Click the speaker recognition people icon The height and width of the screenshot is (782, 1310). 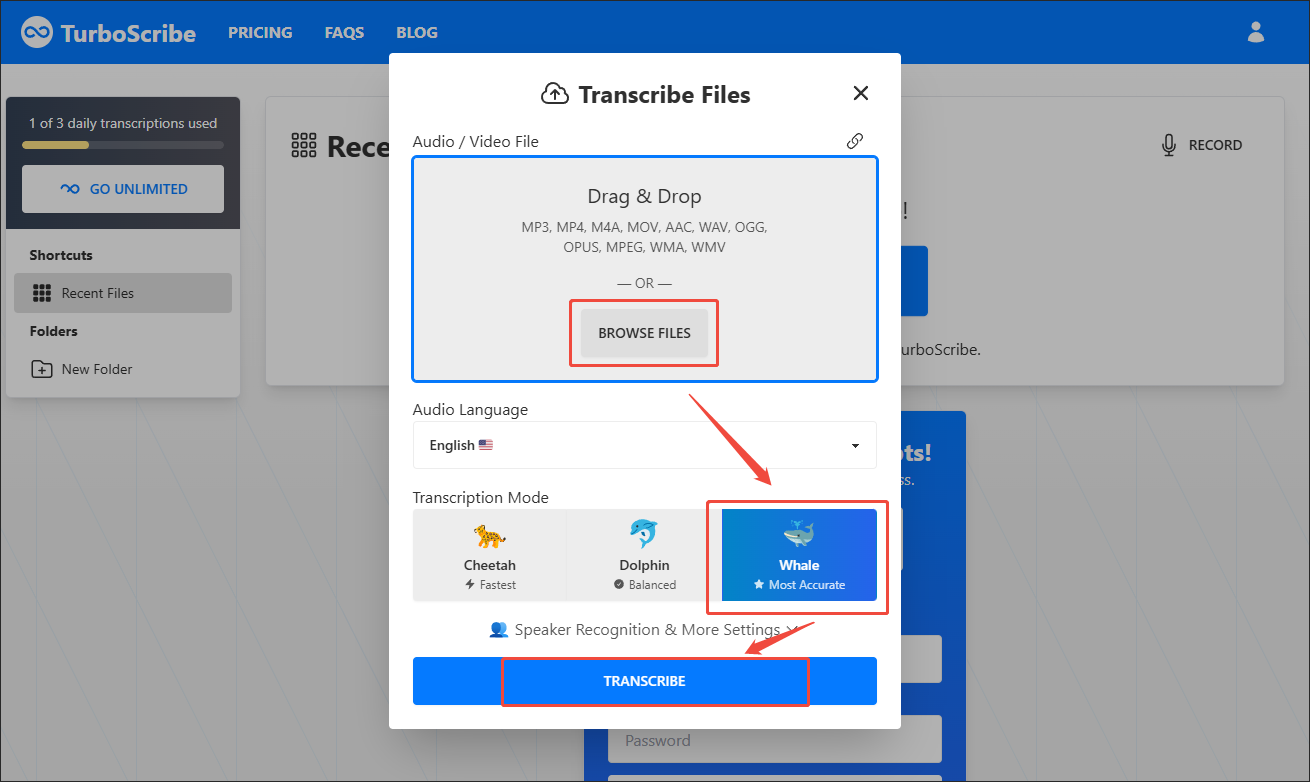click(499, 630)
